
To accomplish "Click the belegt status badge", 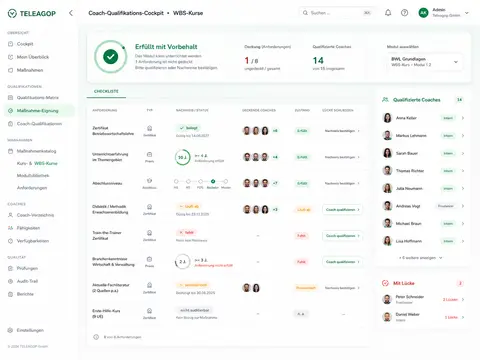I will (x=188, y=128).
